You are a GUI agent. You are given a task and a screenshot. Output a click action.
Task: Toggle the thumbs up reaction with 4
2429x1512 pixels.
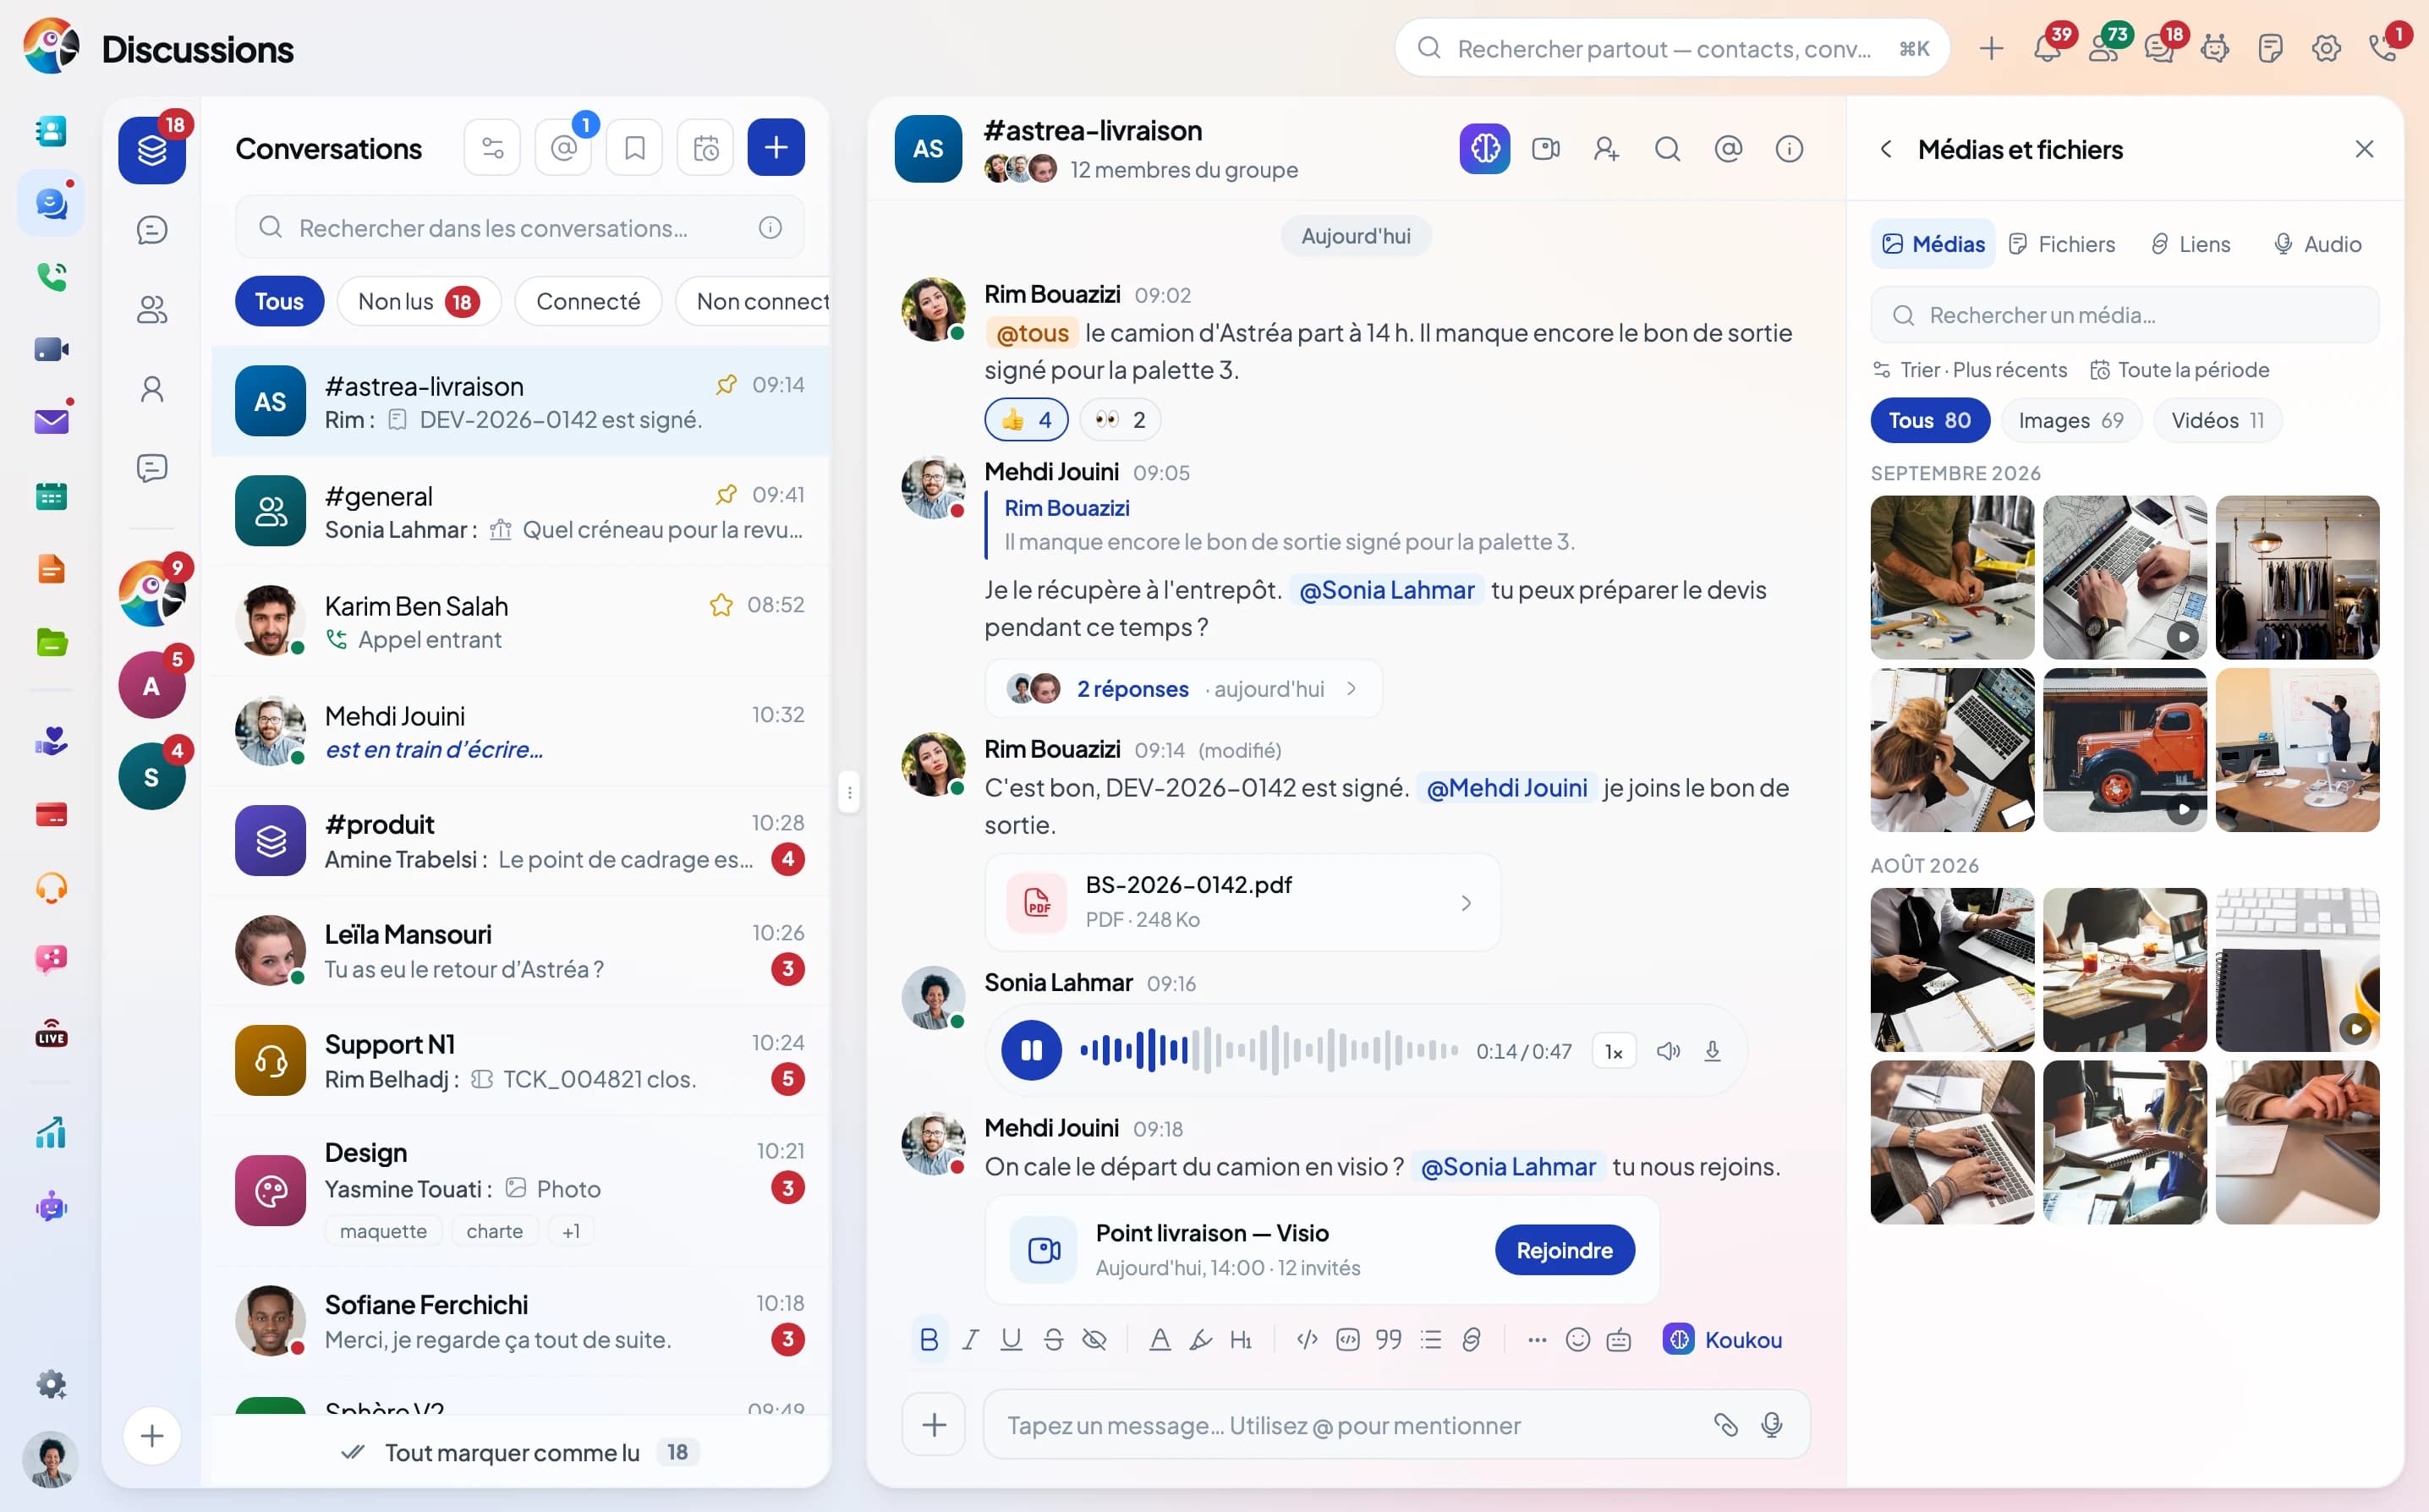pos(1026,419)
